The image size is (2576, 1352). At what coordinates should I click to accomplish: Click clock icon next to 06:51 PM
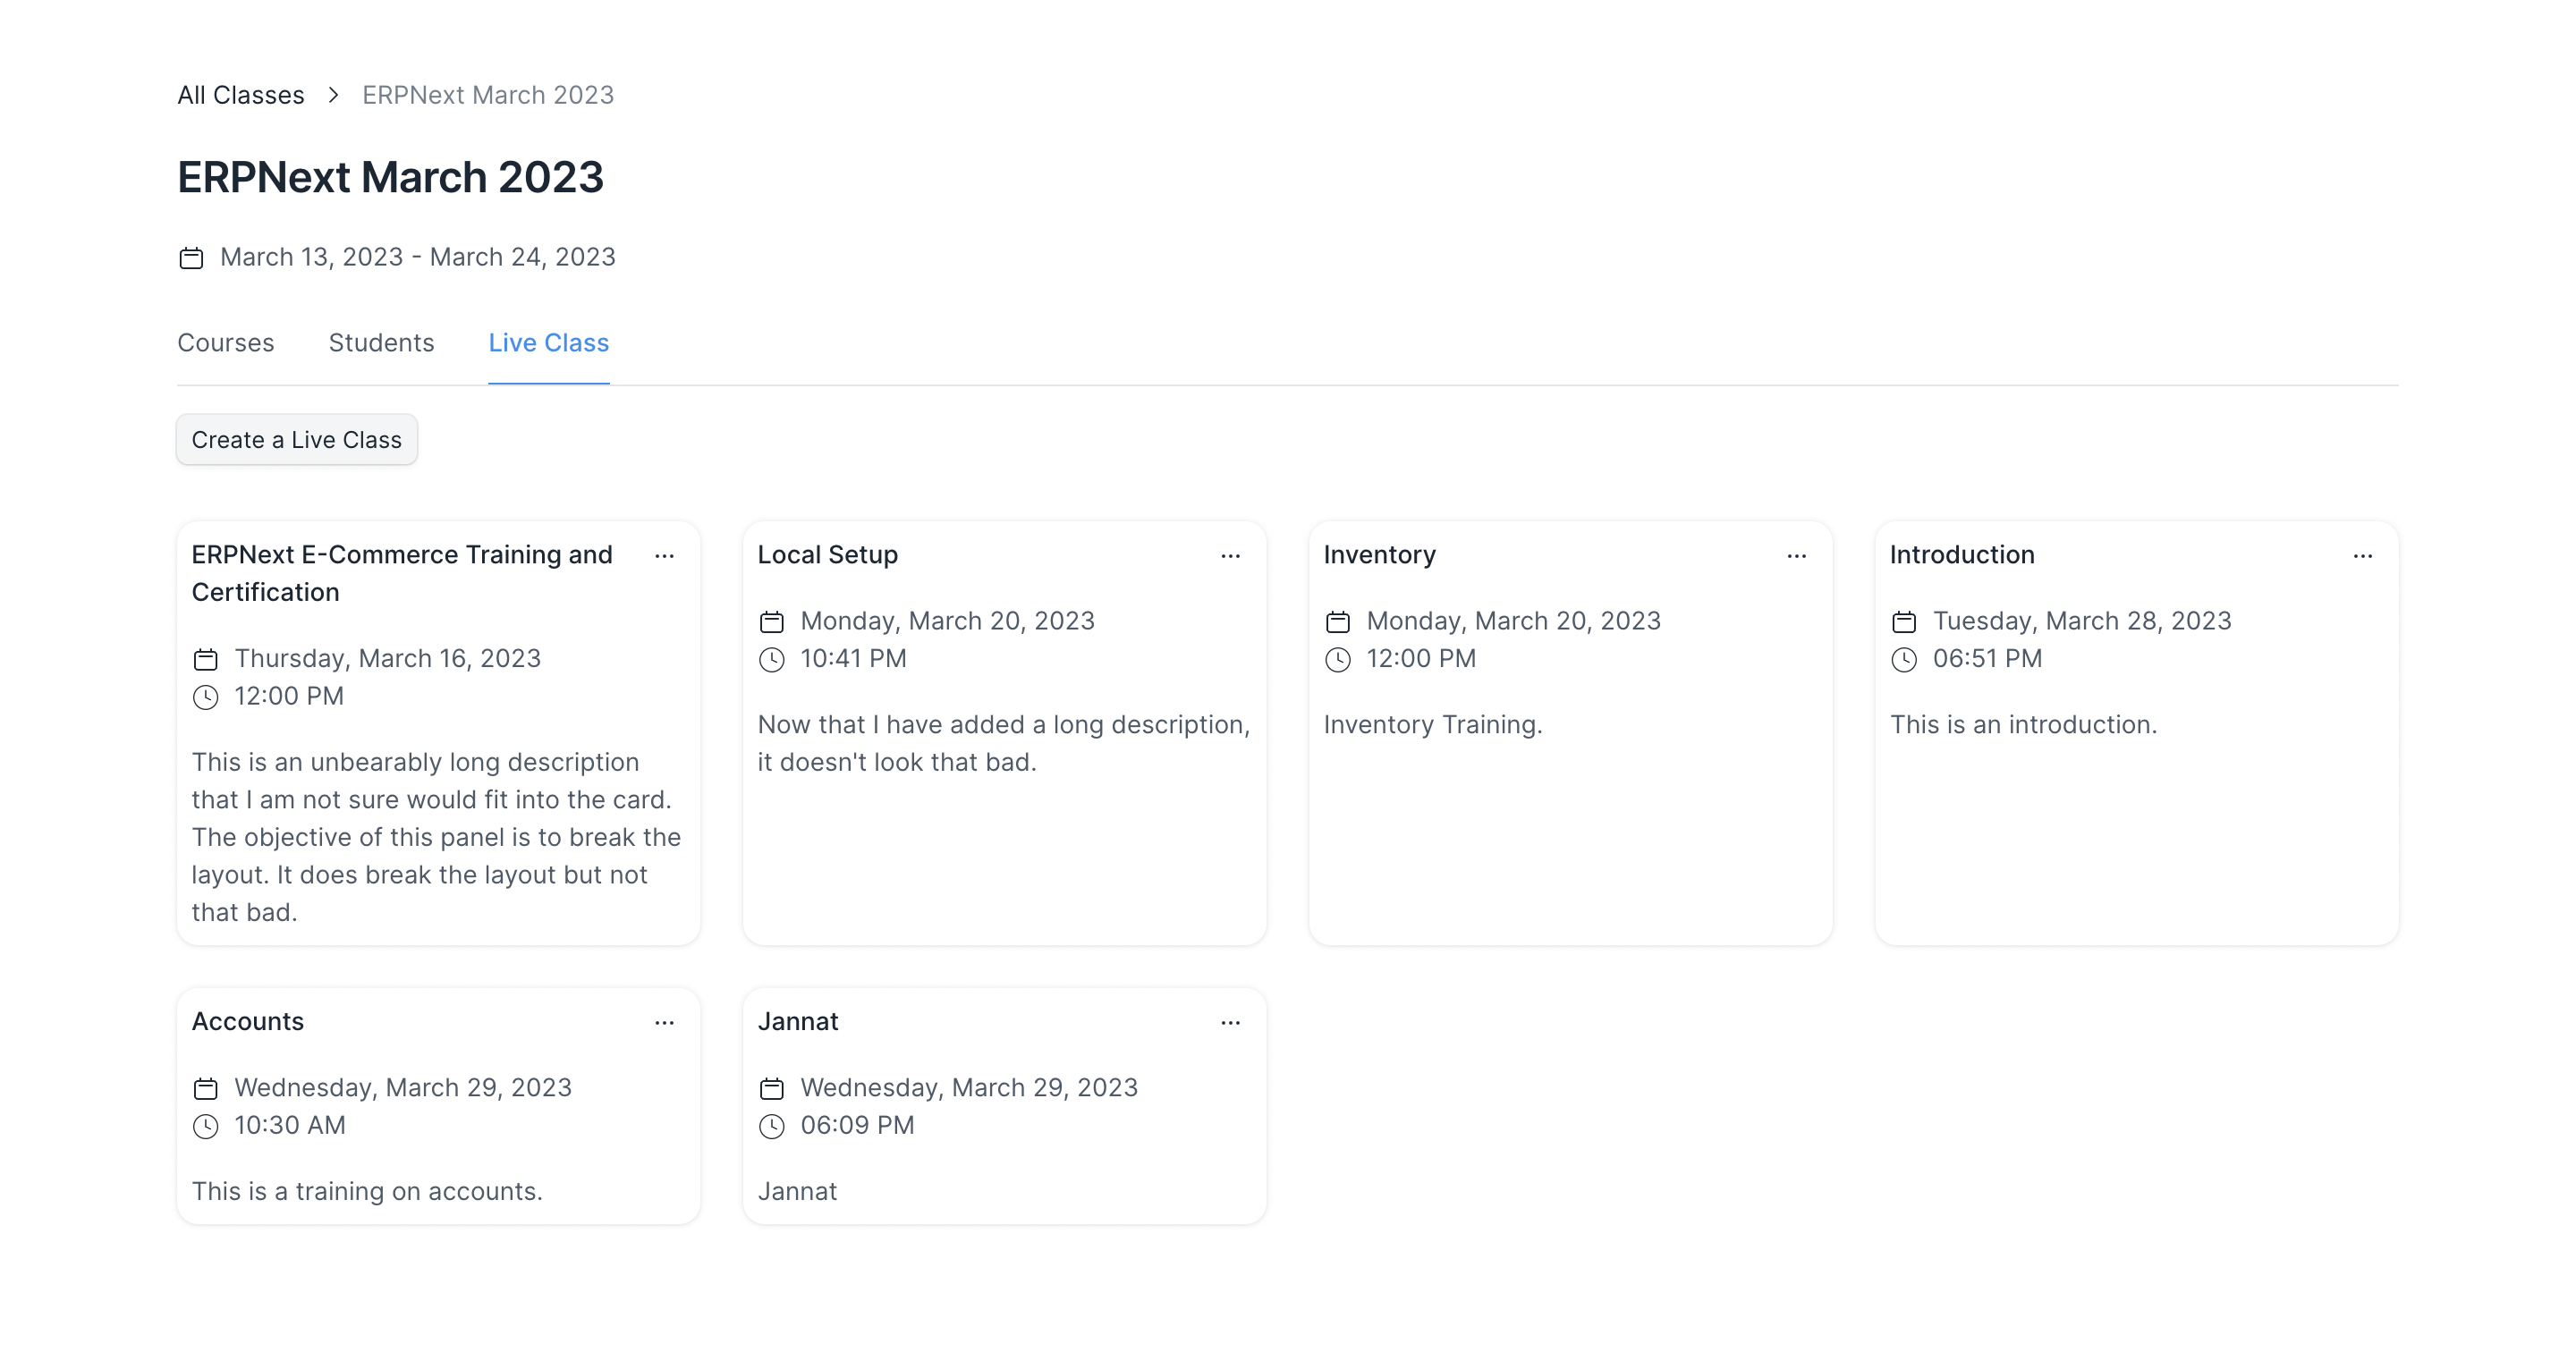[x=1903, y=660]
